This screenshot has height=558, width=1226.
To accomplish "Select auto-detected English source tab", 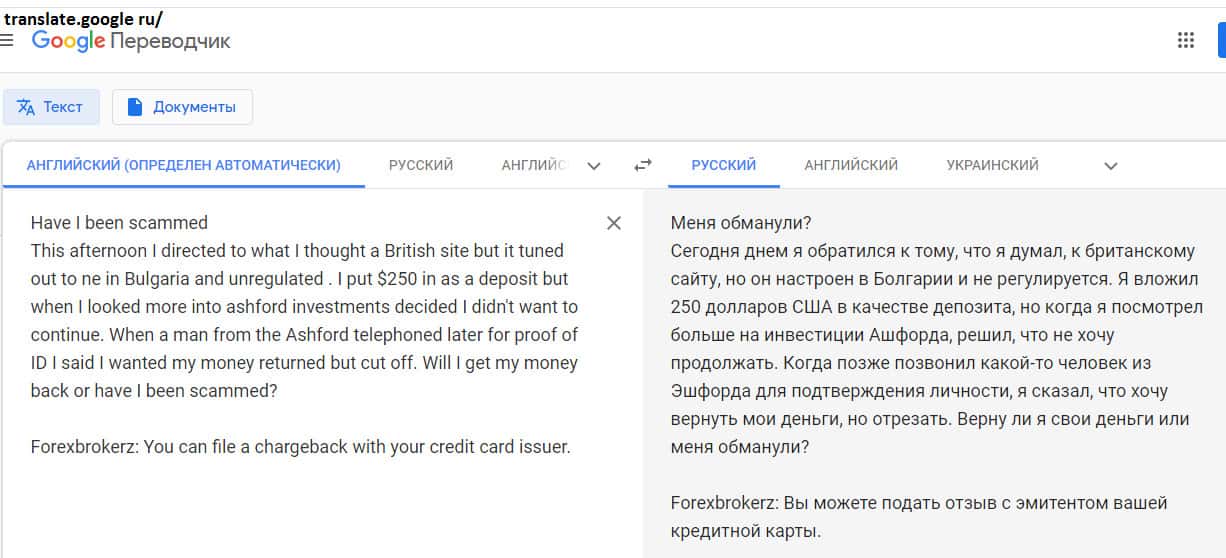I will [x=183, y=165].
